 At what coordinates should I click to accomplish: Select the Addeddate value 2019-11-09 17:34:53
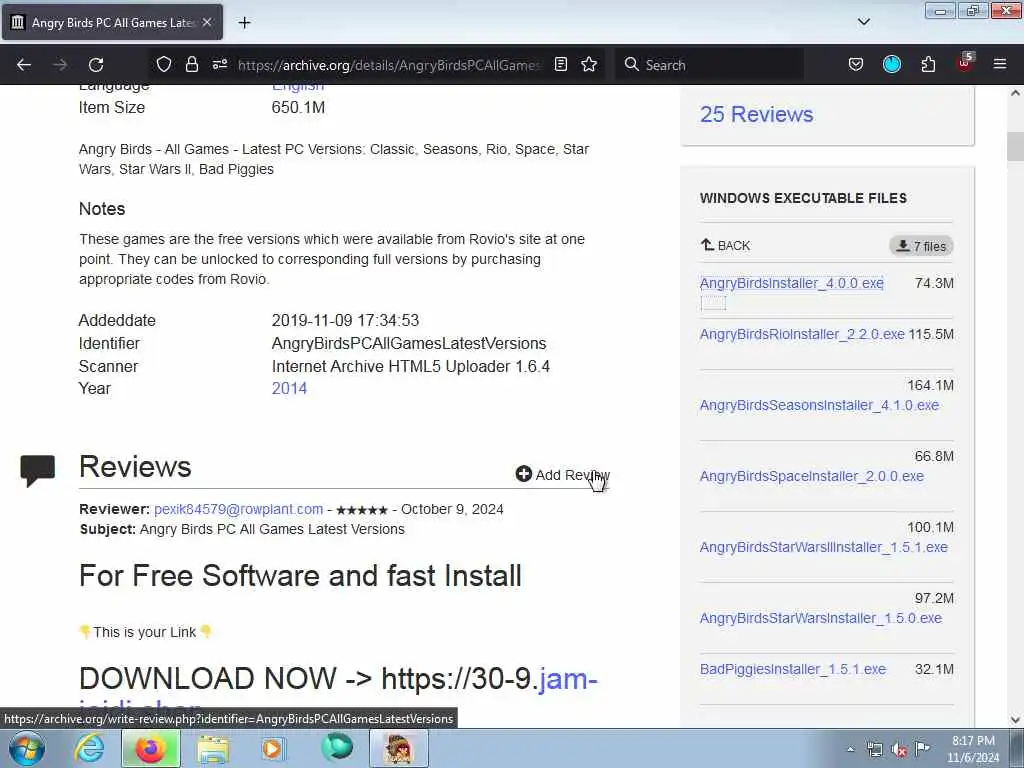[345, 321]
